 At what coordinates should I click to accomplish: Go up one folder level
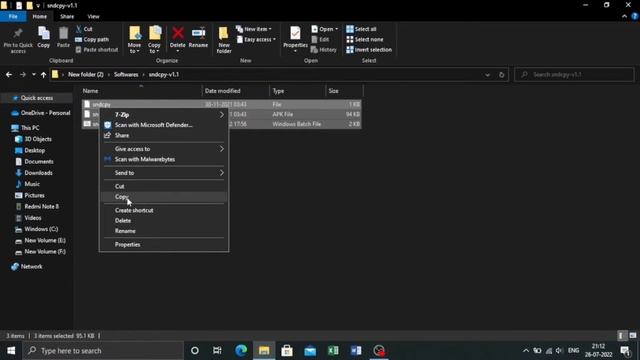[x=43, y=75]
